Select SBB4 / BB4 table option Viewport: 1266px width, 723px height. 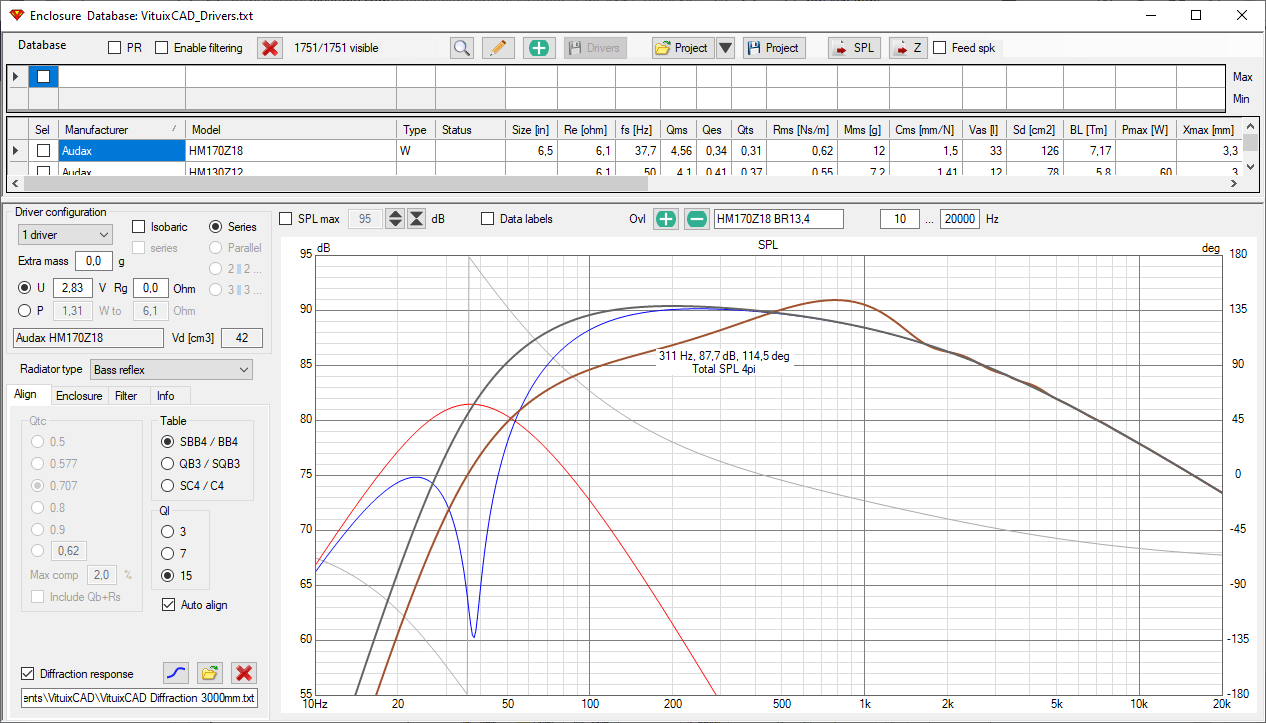point(168,441)
